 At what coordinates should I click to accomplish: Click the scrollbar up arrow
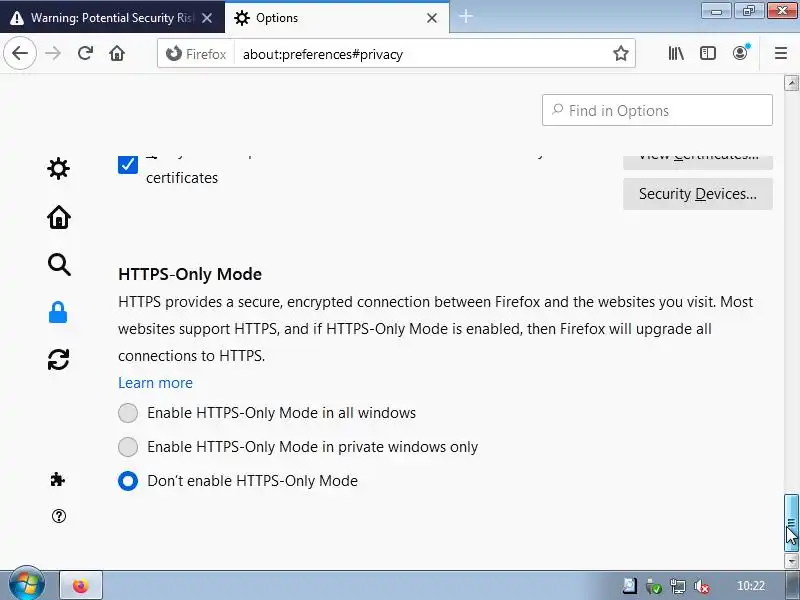(791, 83)
